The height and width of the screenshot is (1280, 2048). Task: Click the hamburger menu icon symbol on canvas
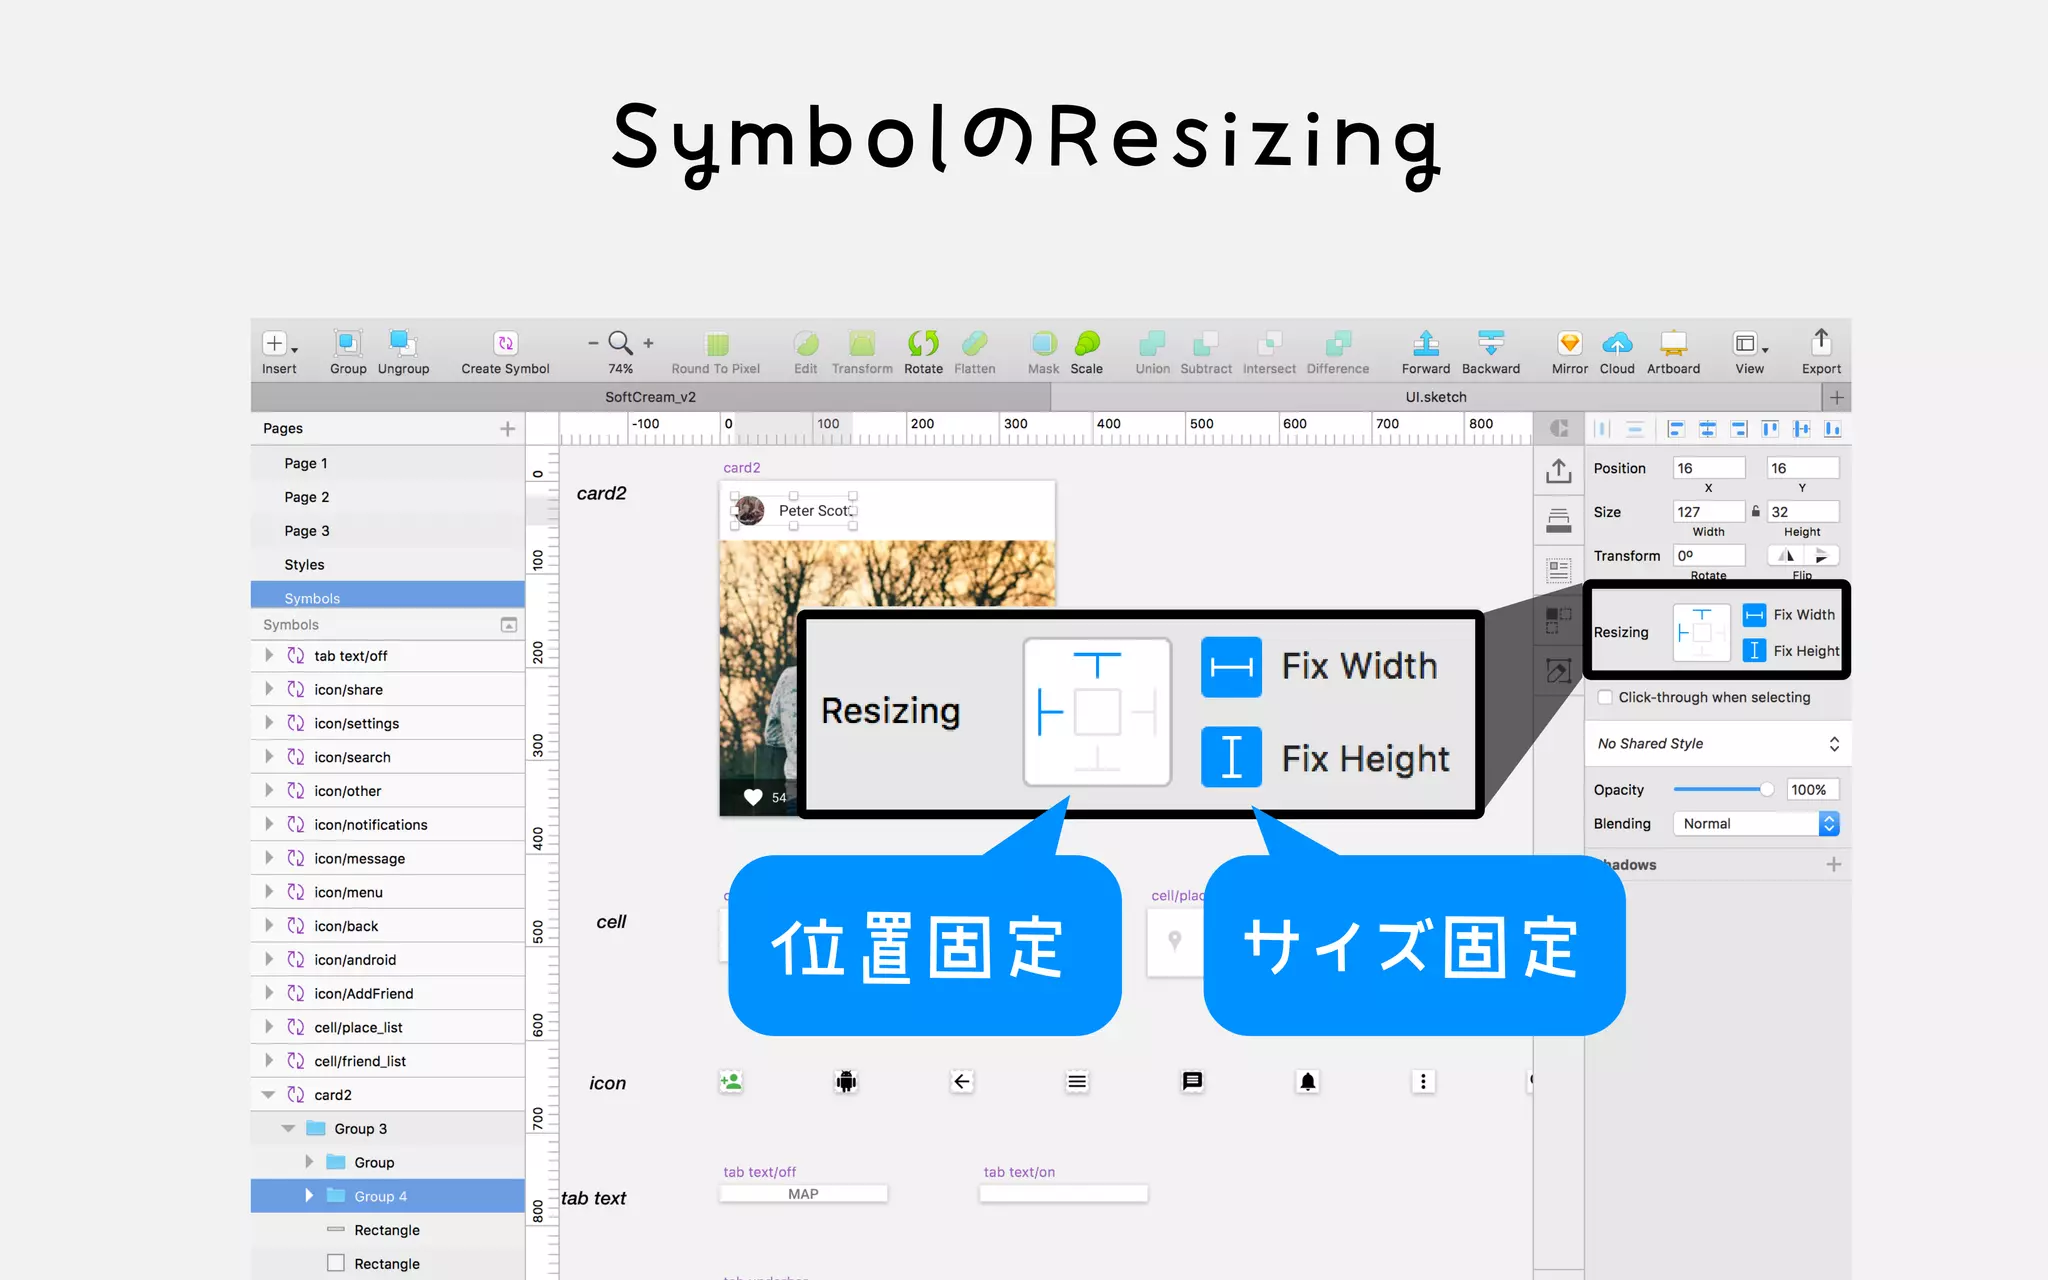point(1077,1081)
